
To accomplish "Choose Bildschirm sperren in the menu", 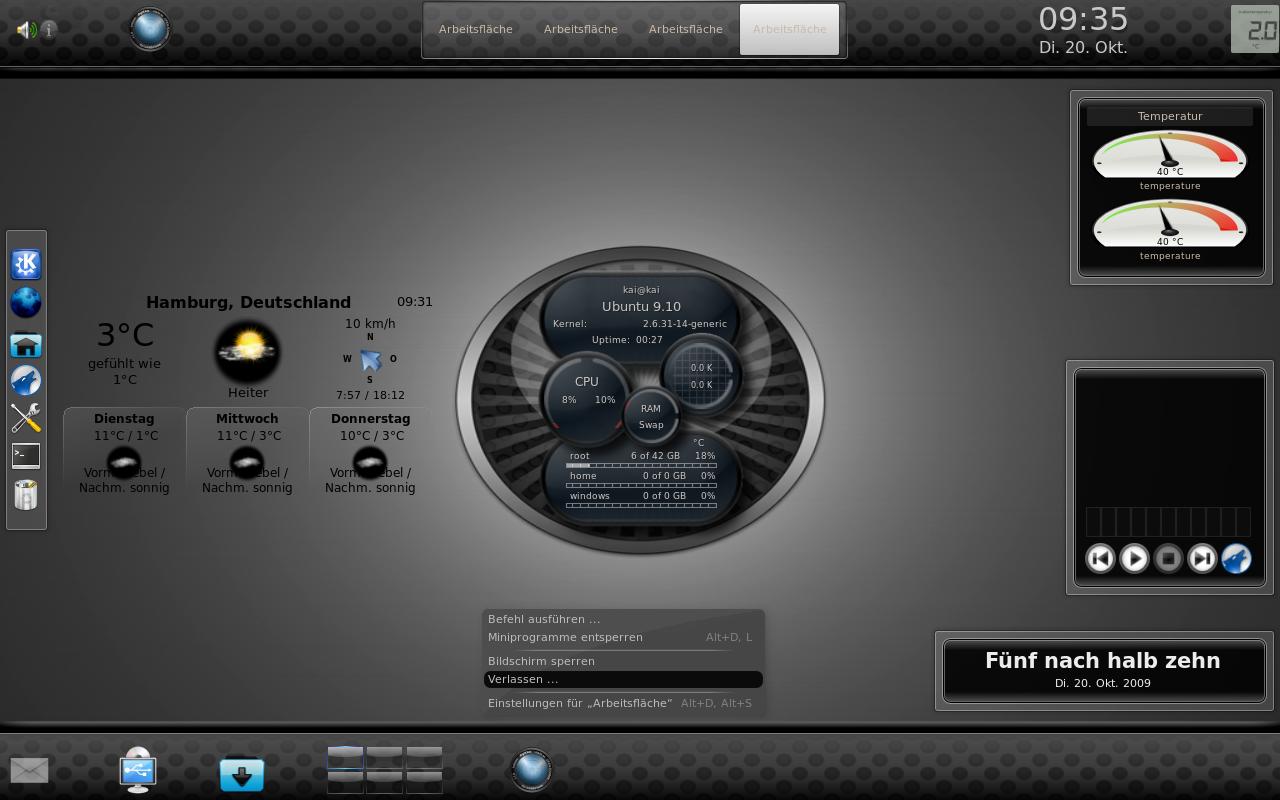I will (x=623, y=661).
